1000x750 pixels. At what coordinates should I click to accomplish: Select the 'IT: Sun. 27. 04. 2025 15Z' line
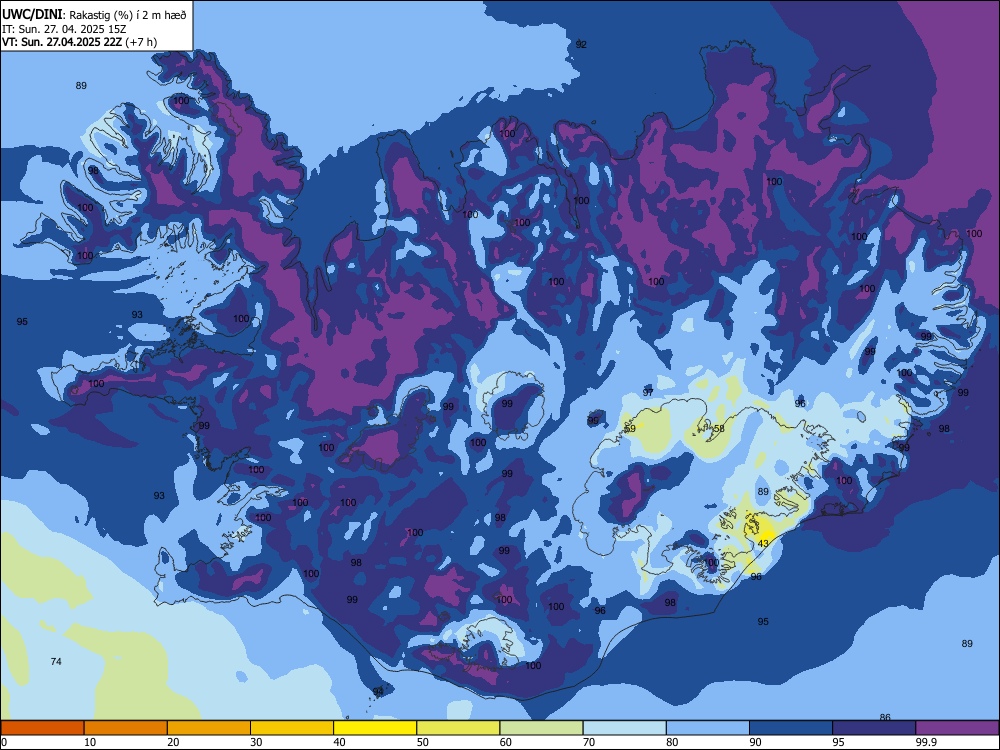tap(64, 29)
